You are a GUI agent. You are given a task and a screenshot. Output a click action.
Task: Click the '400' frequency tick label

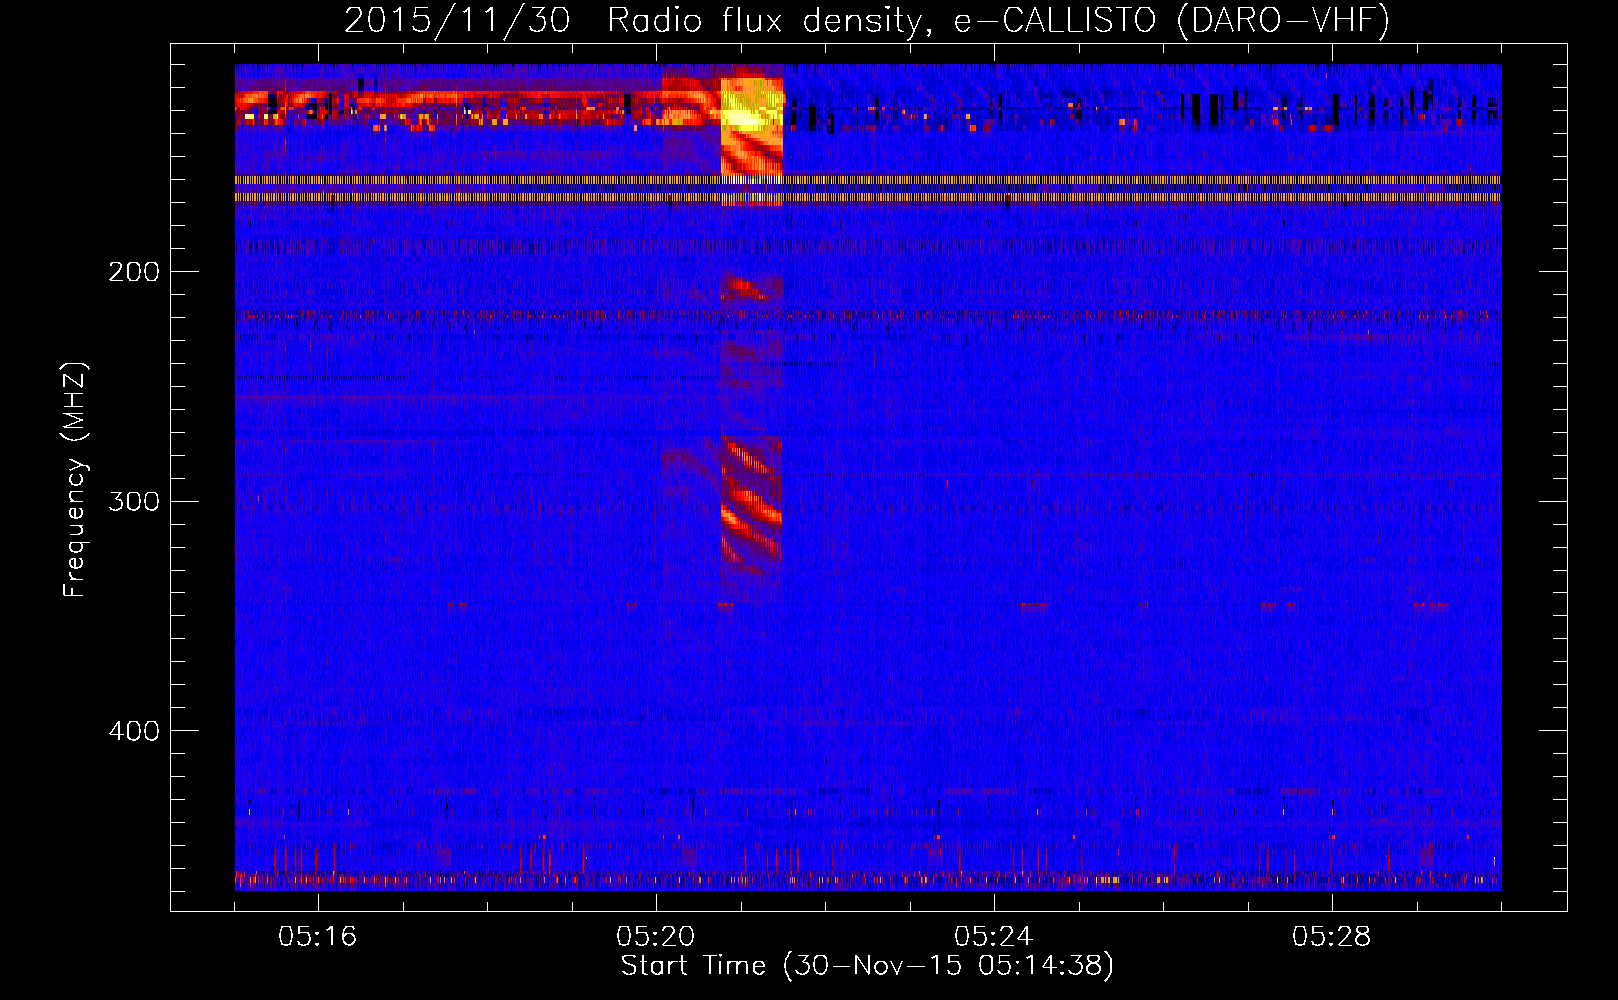point(134,731)
